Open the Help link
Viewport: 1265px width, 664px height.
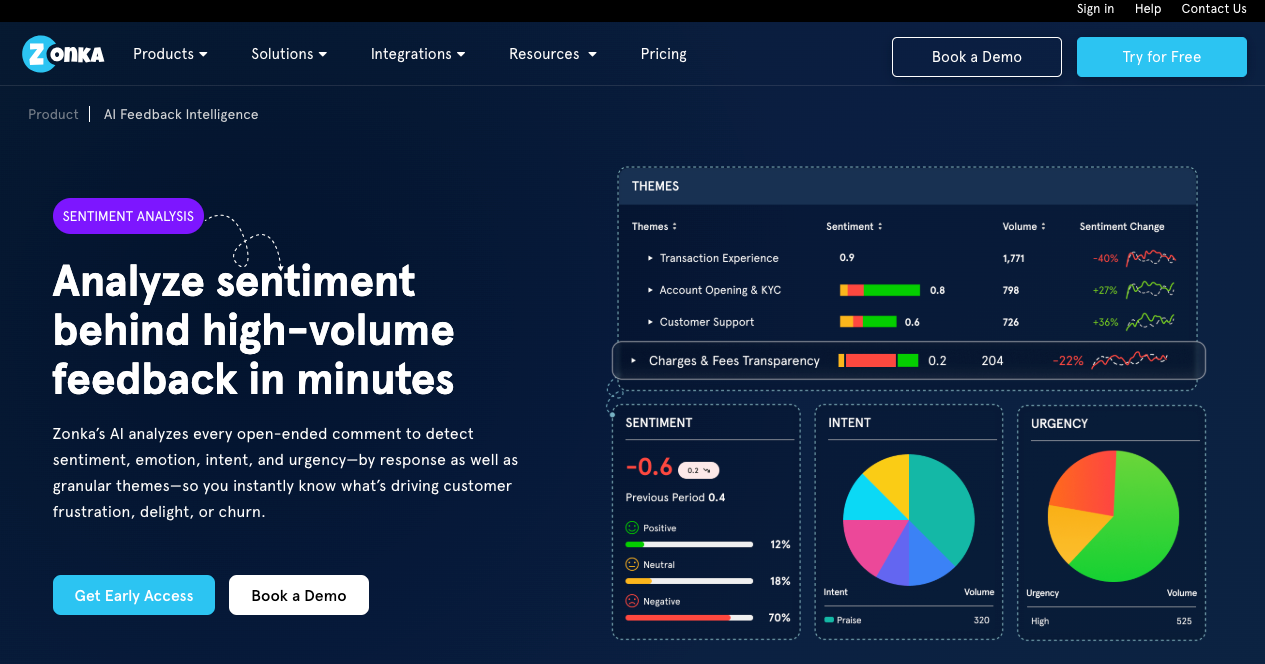click(x=1148, y=9)
